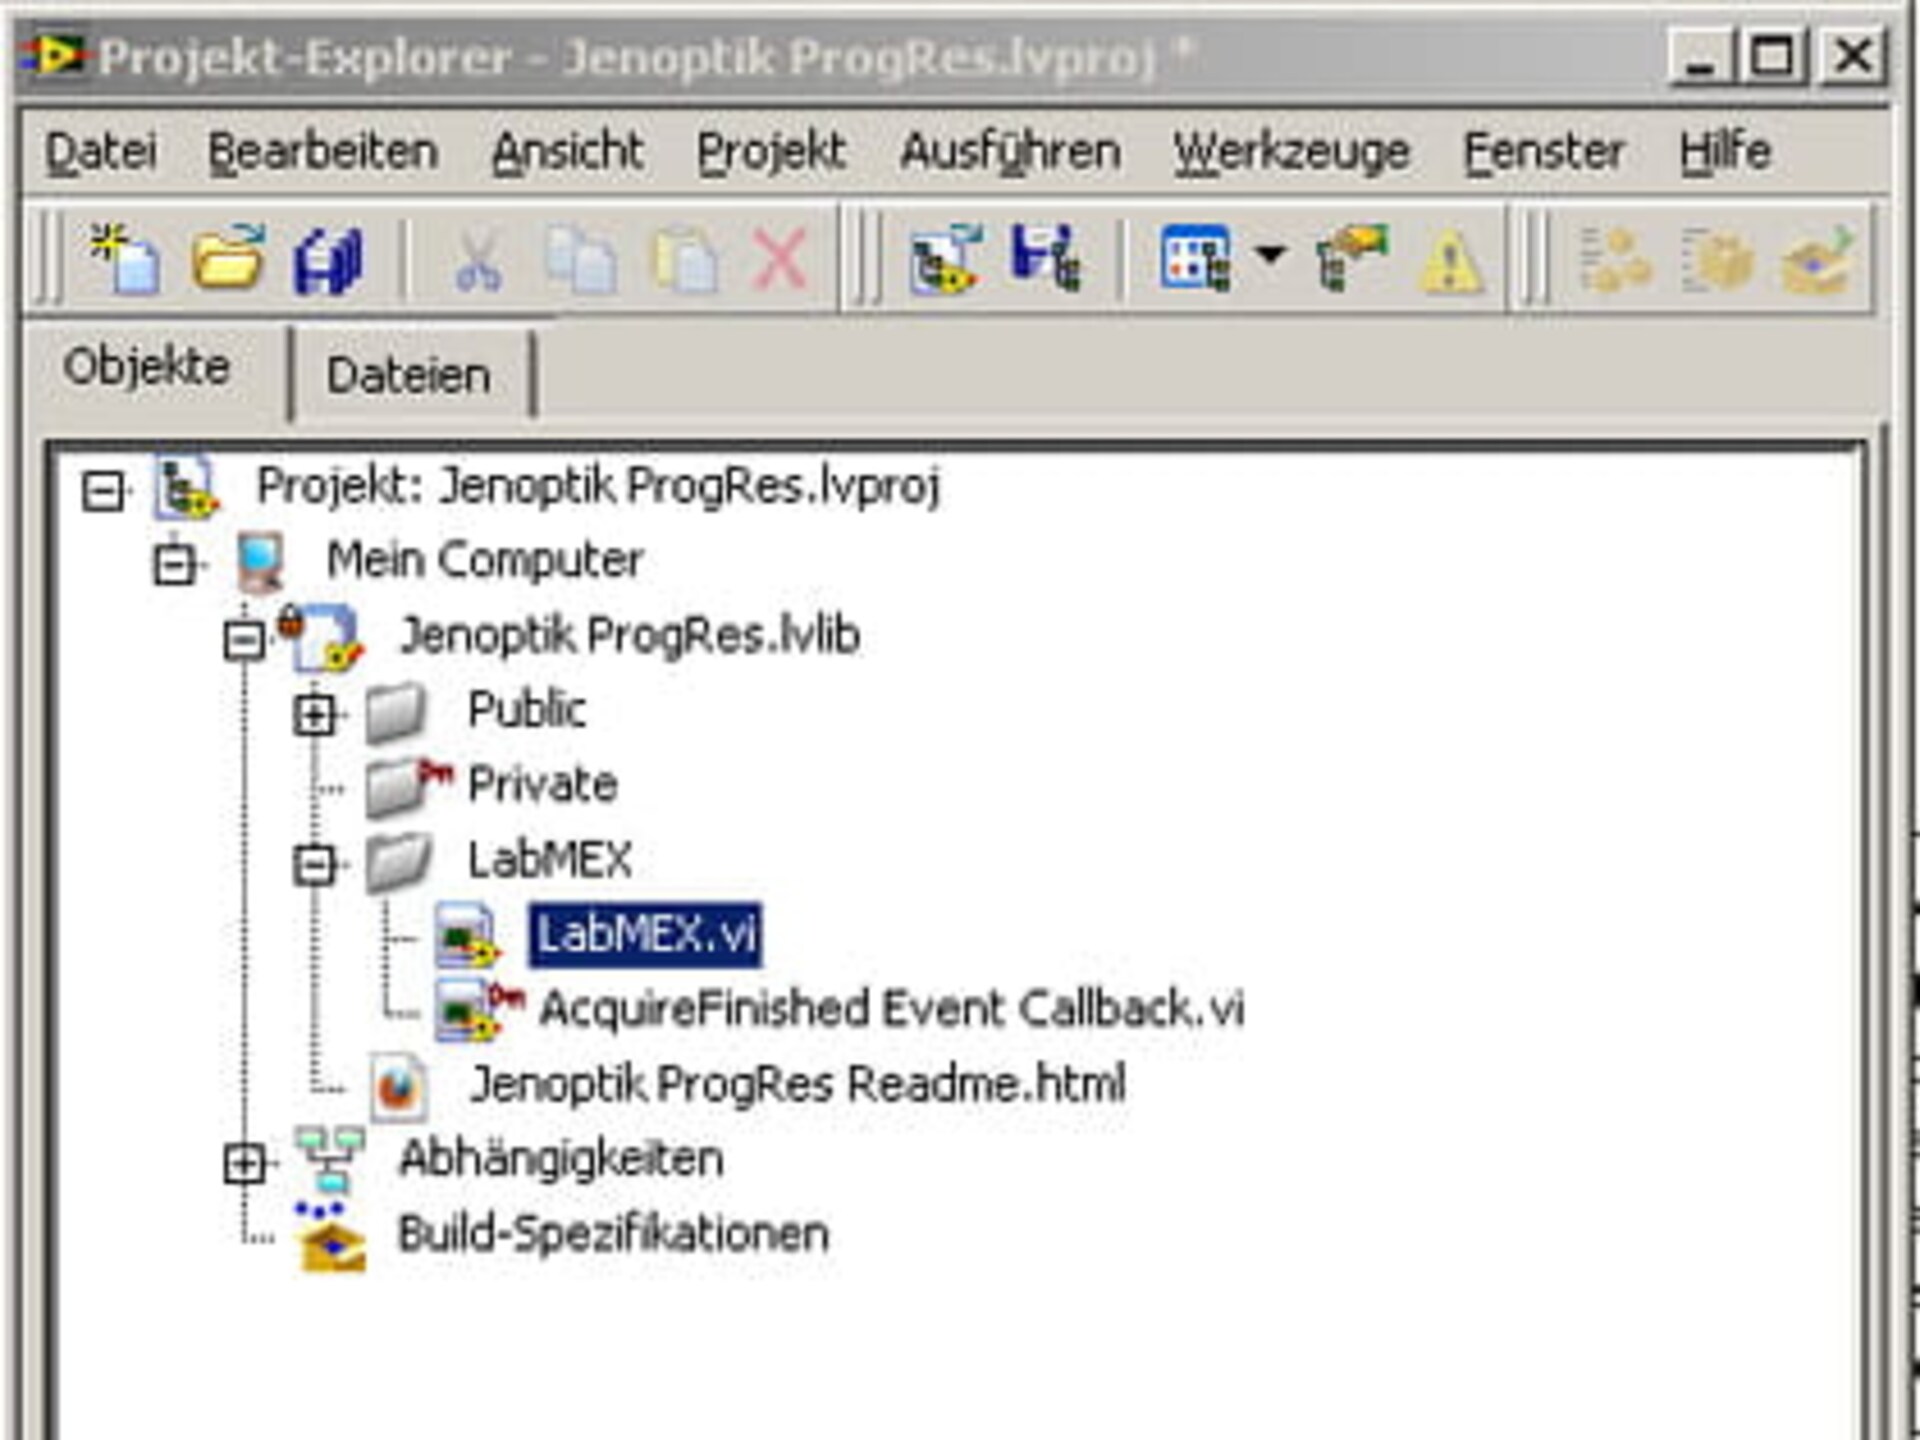Select the Public folder row

pyautogui.click(x=527, y=710)
